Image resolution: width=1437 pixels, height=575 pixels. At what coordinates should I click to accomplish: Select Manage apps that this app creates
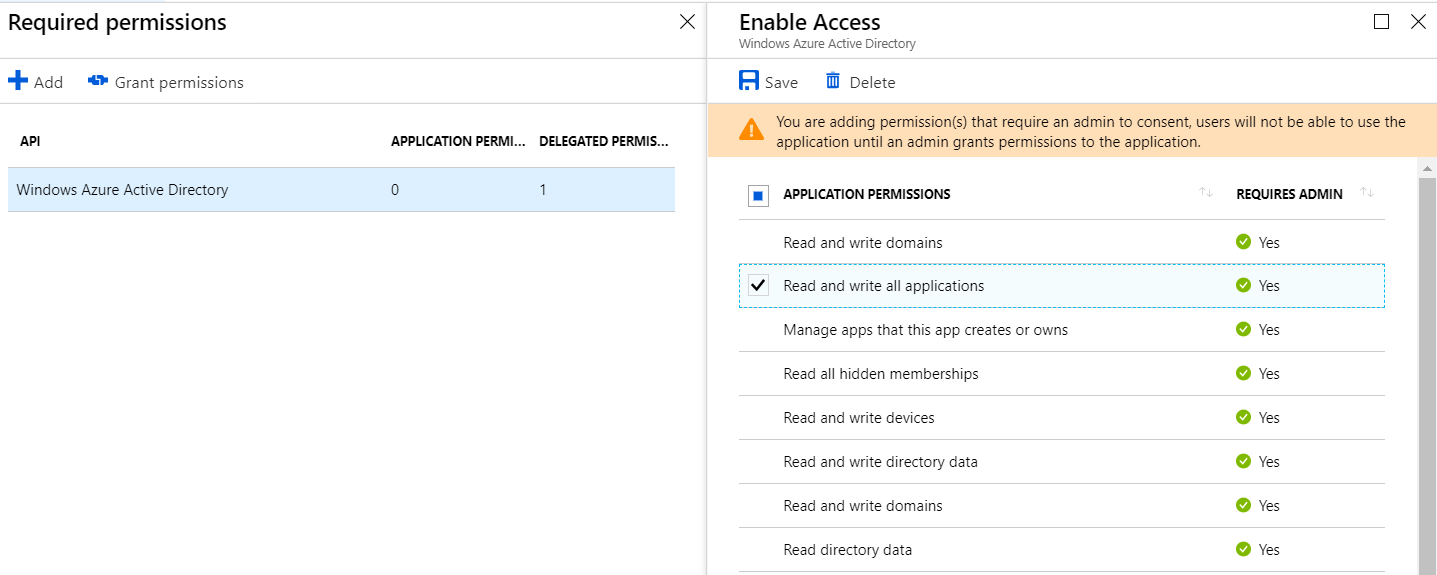tap(925, 330)
